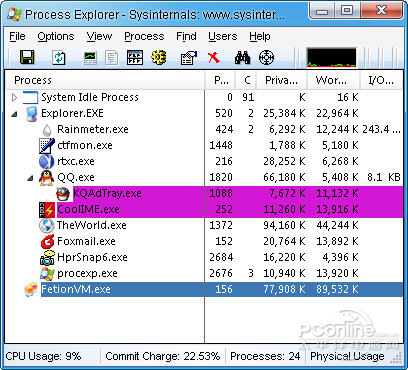Click the HprSnap6.exe camera icon

(47, 257)
